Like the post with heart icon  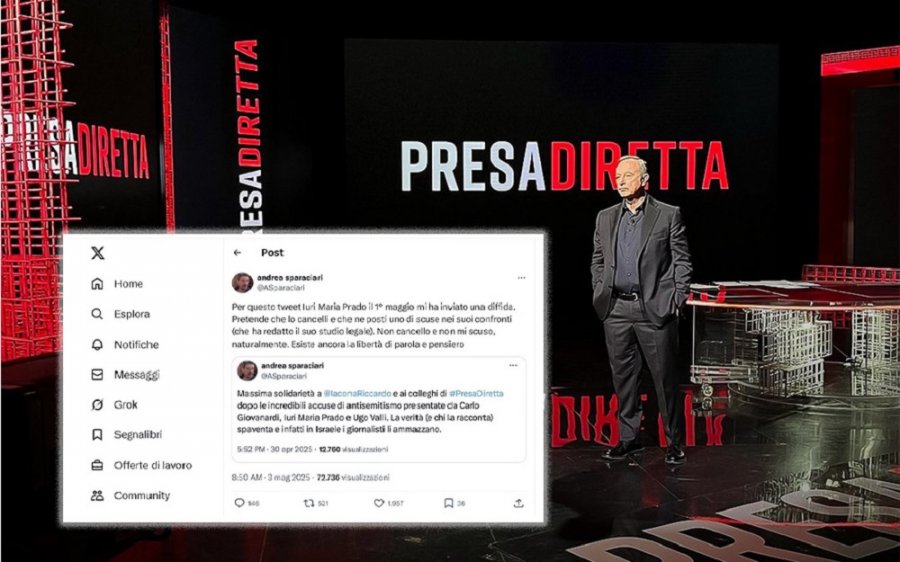pos(379,503)
